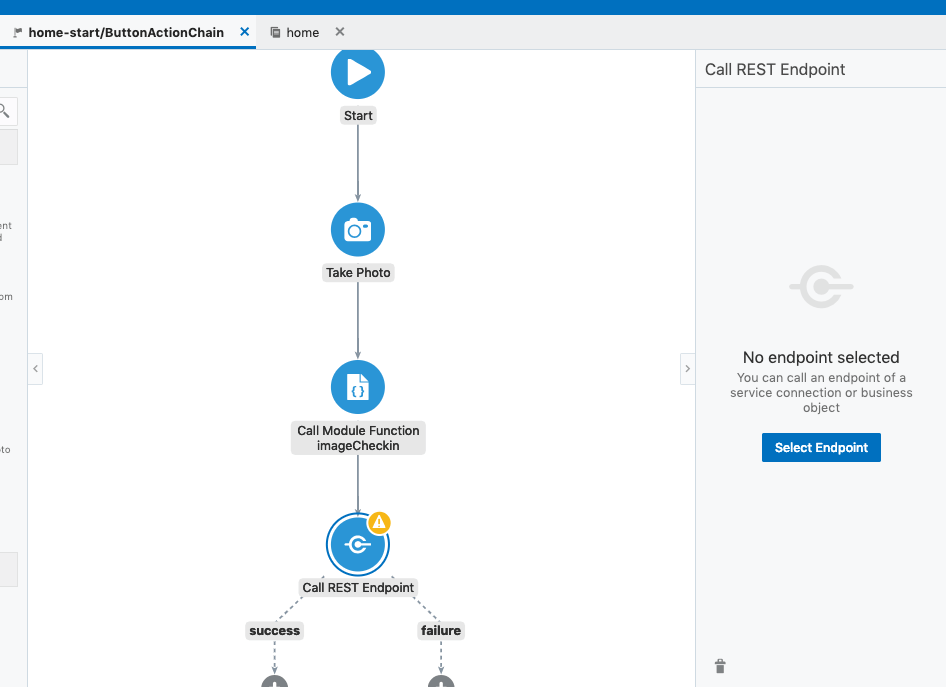
Task: Click the grey endpoint placeholder icon
Action: (821, 288)
